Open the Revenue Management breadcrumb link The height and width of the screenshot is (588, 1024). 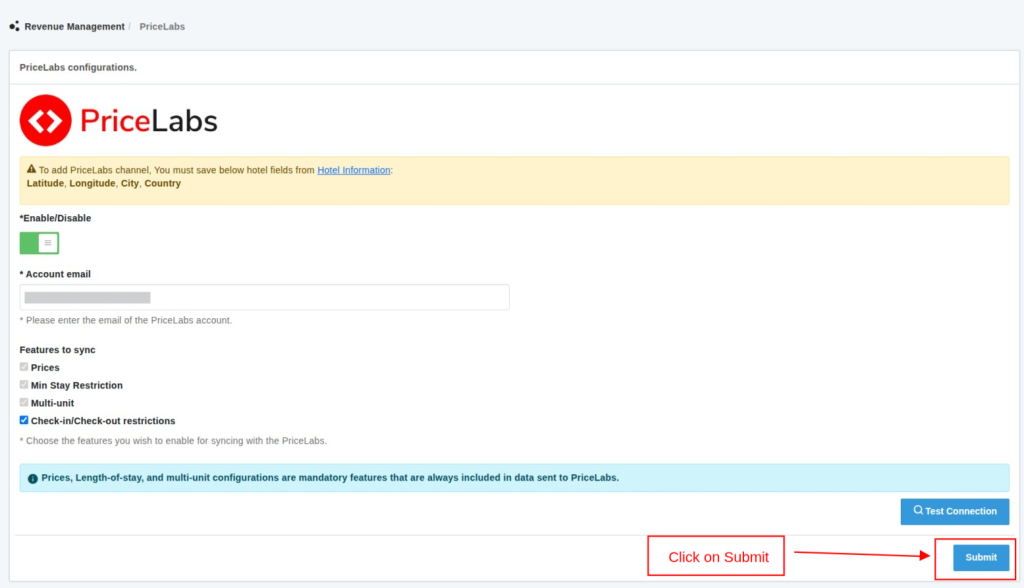point(74,27)
